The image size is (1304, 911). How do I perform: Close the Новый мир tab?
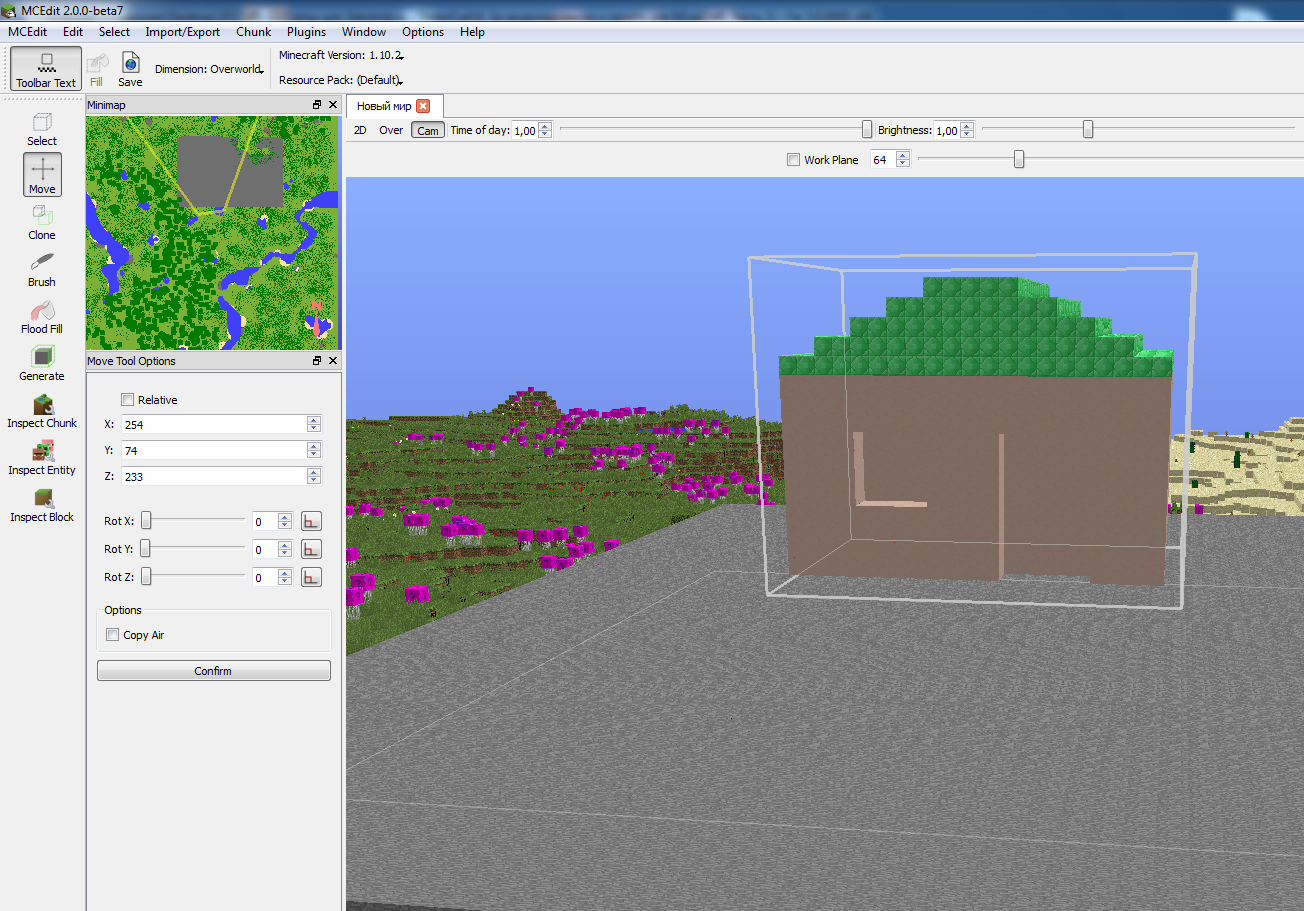[423, 106]
